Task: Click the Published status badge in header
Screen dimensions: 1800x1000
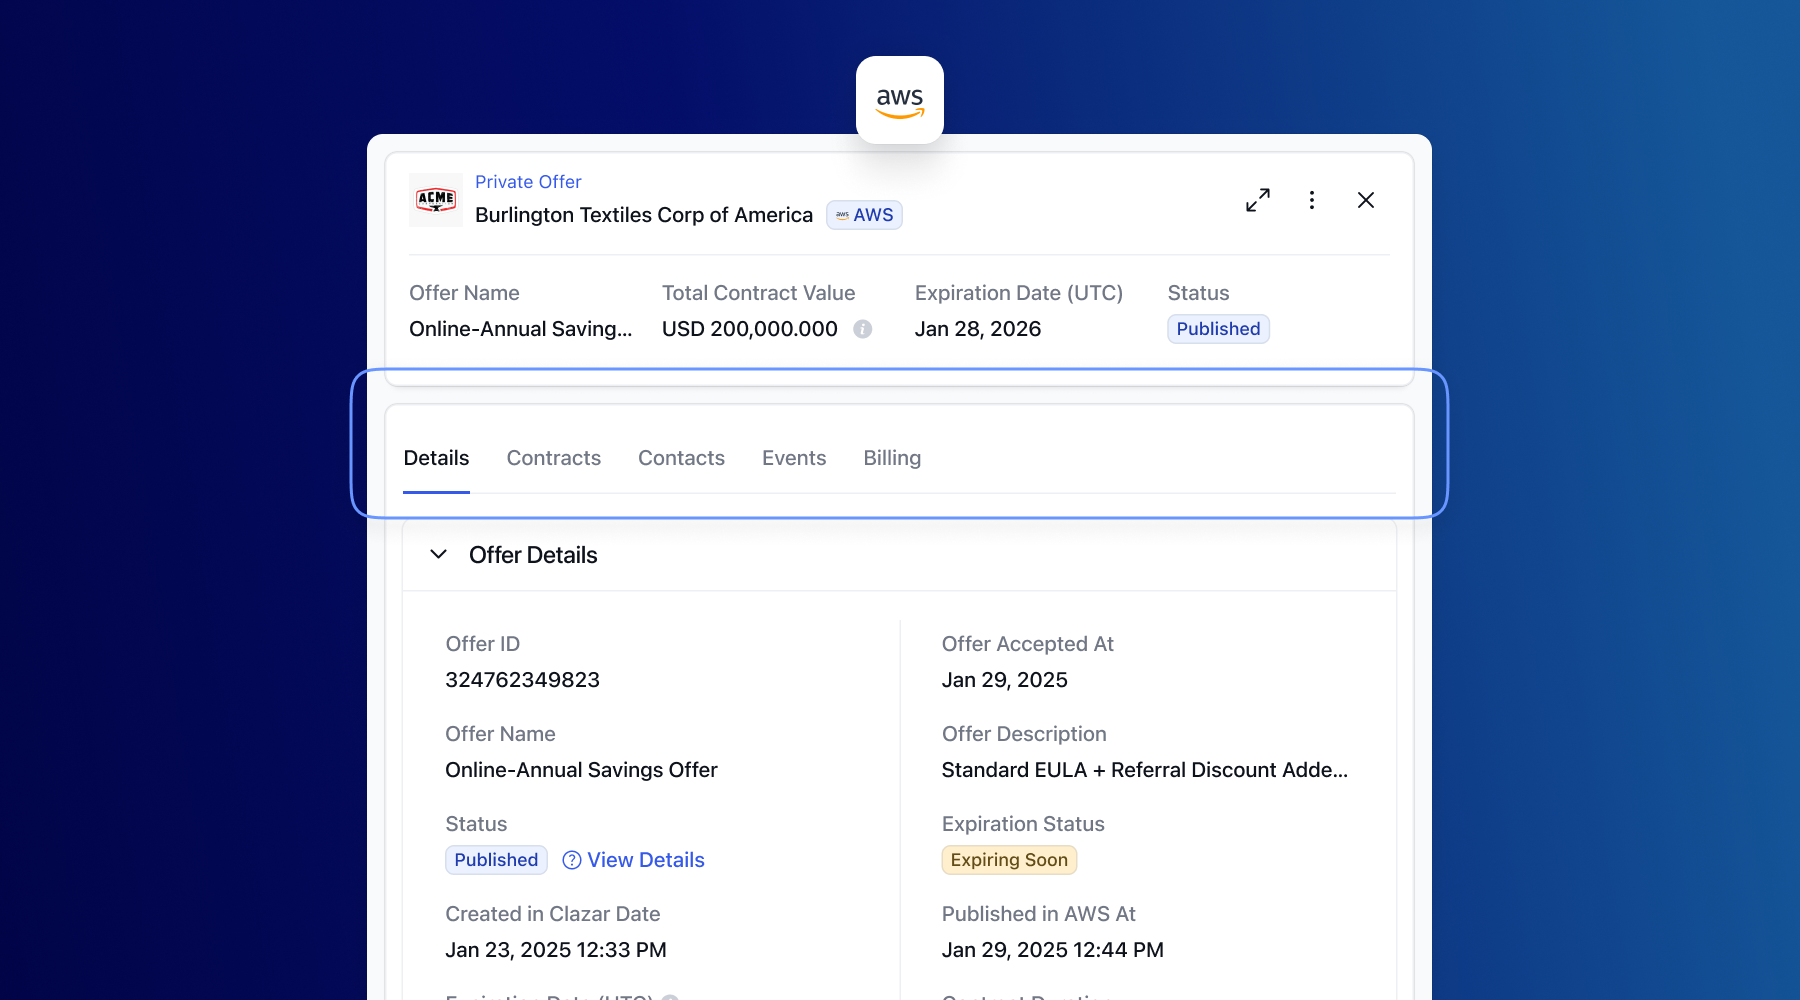Action: click(x=1218, y=329)
